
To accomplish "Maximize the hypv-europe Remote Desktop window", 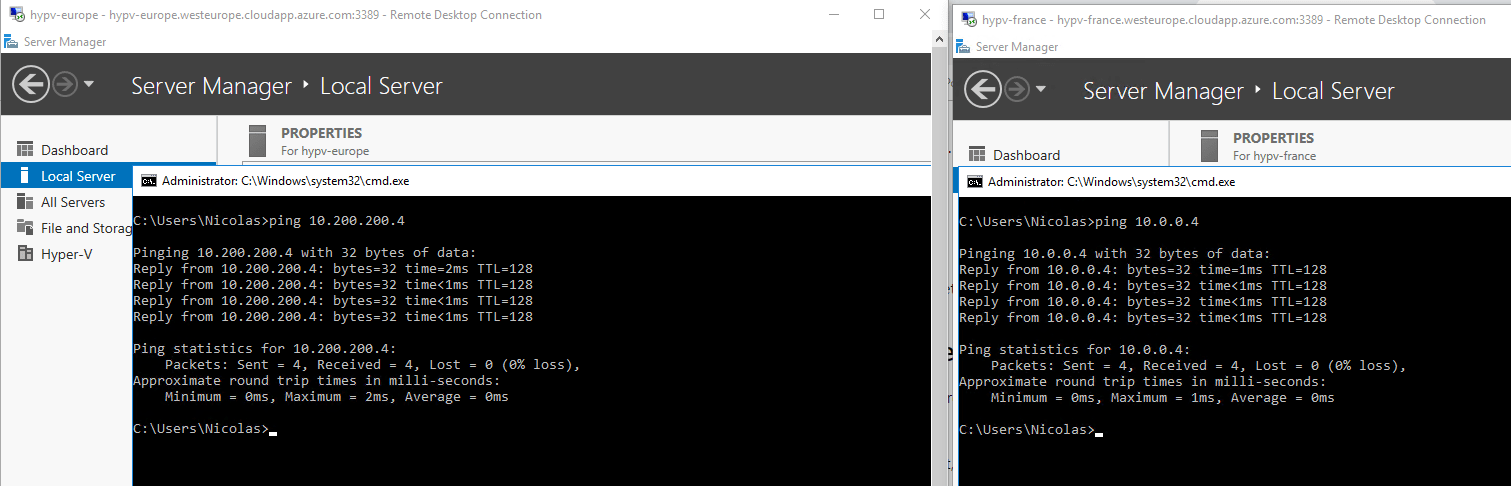I will 878,15.
